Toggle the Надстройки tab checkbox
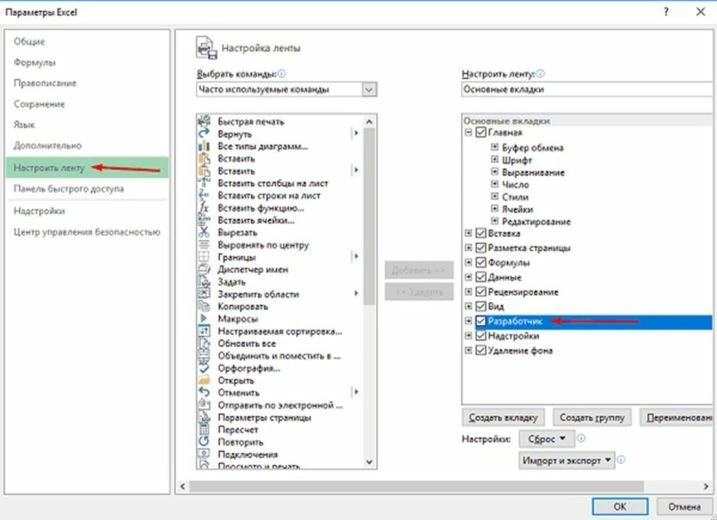This screenshot has width=717, height=520. click(481, 336)
